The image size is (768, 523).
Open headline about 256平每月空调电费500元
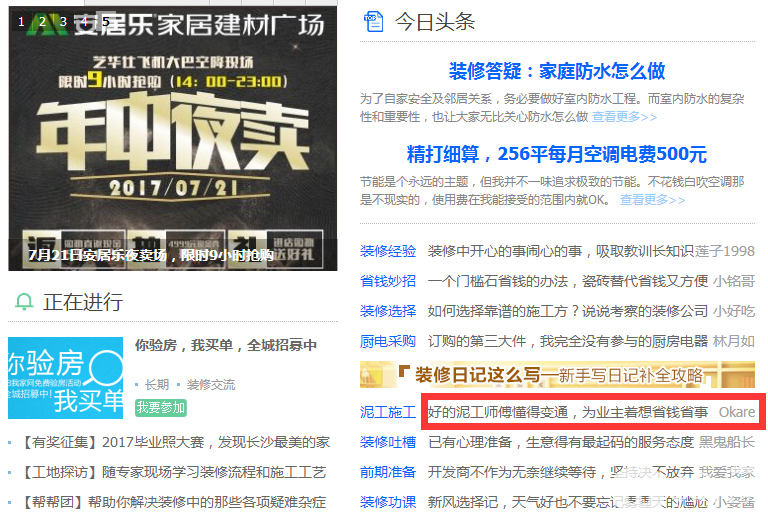point(557,154)
